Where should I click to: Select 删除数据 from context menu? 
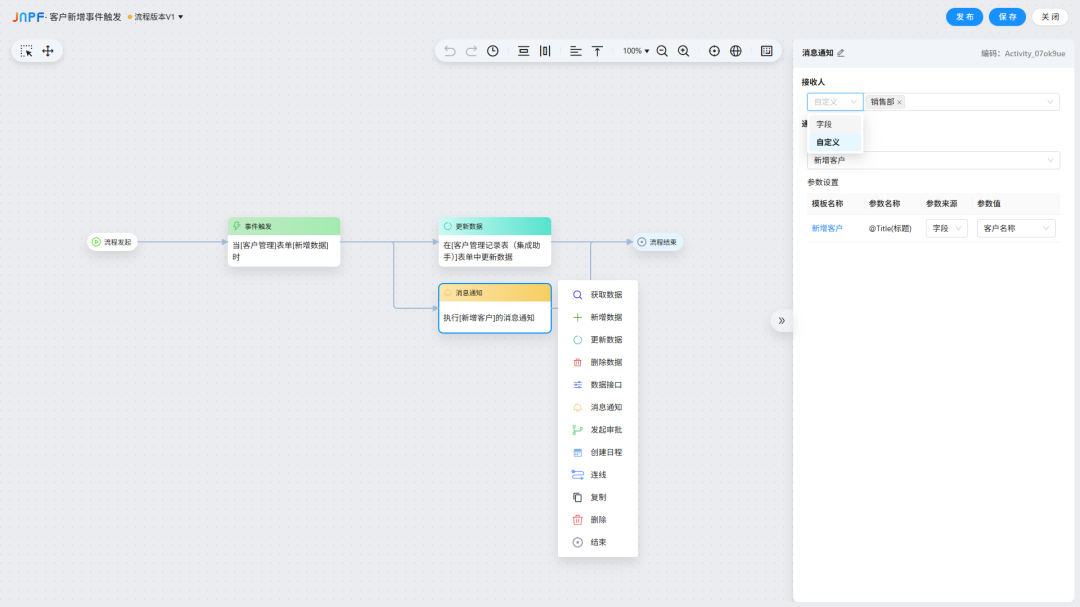pyautogui.click(x=597, y=362)
